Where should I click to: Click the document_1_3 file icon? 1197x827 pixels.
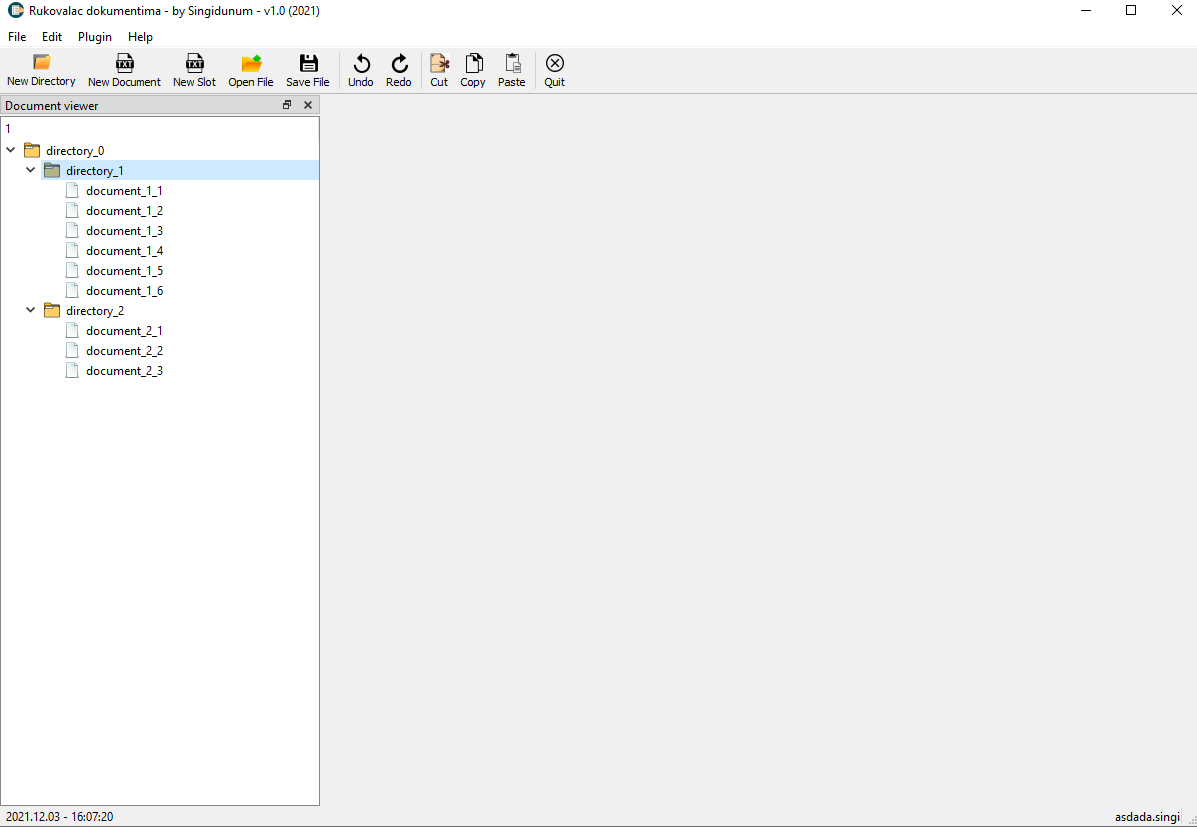(x=72, y=231)
